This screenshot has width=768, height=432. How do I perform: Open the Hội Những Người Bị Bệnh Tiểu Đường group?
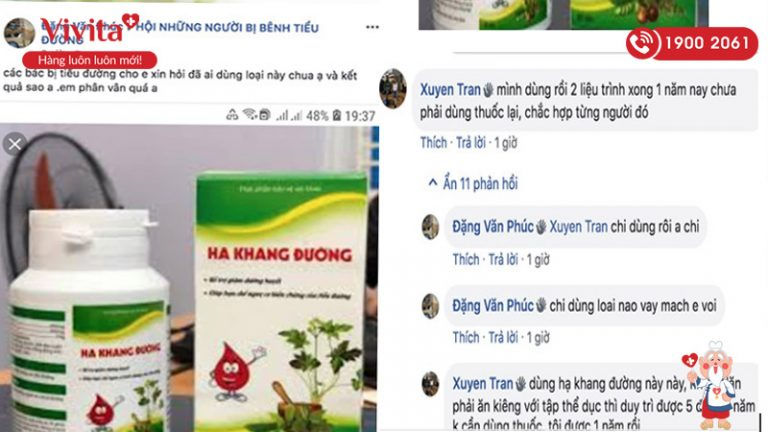click(227, 28)
